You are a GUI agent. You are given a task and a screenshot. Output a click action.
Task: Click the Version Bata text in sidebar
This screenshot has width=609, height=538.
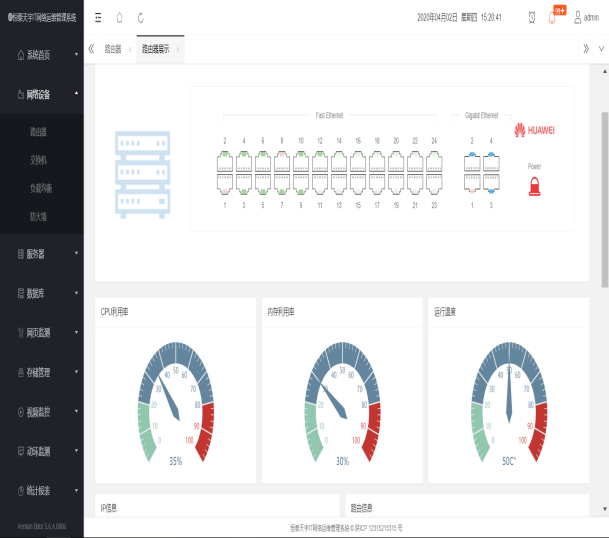pos(42,526)
